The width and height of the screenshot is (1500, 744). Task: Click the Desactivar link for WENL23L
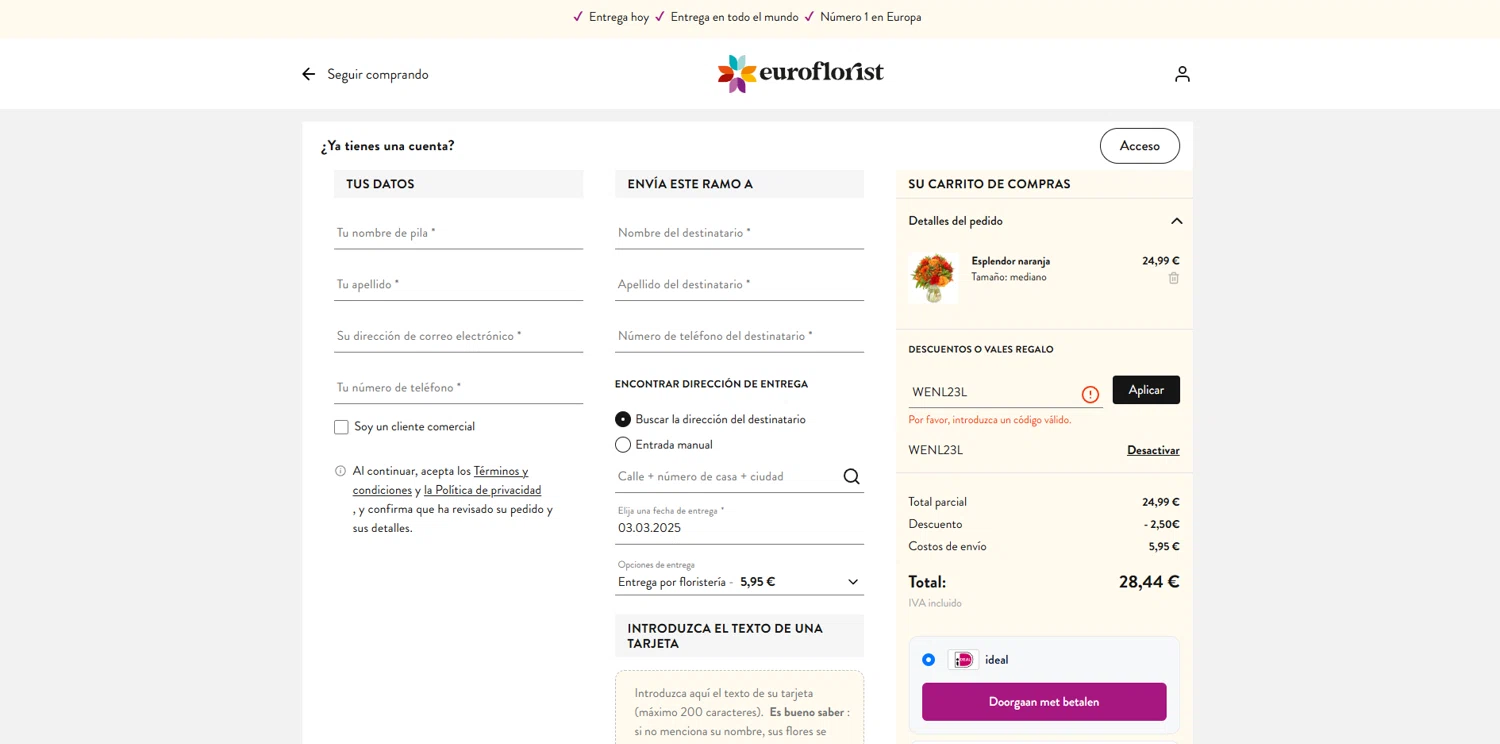[x=1153, y=450]
